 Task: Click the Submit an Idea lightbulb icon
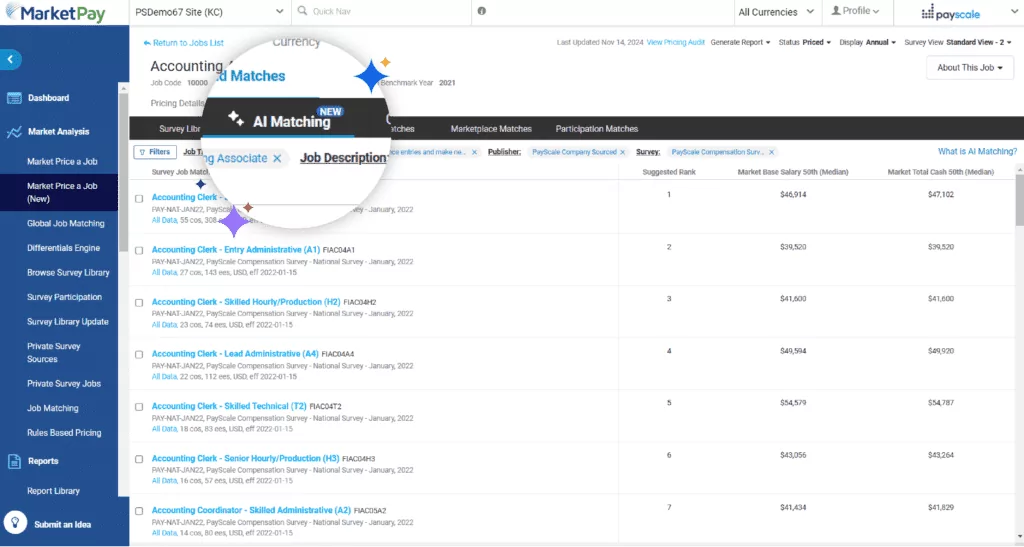pyautogui.click(x=15, y=523)
